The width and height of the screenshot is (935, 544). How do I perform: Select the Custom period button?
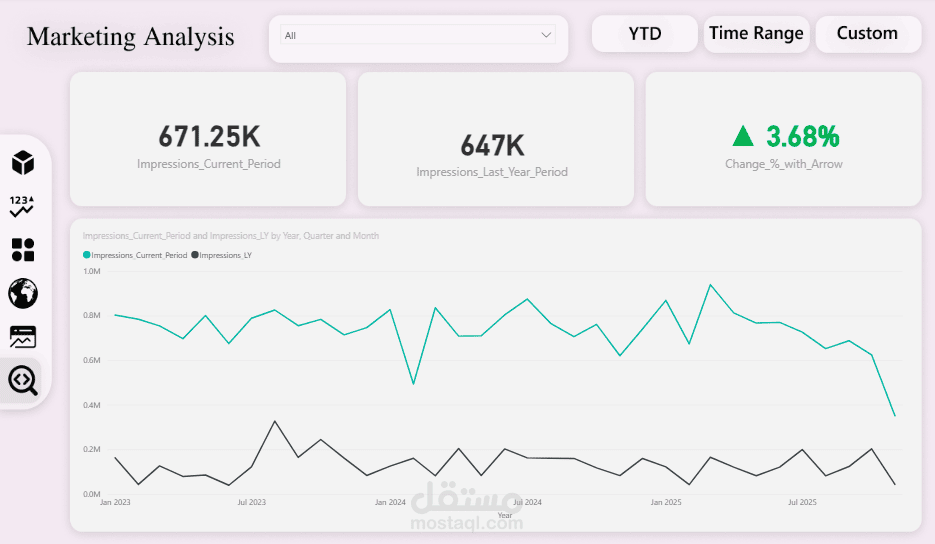(868, 33)
